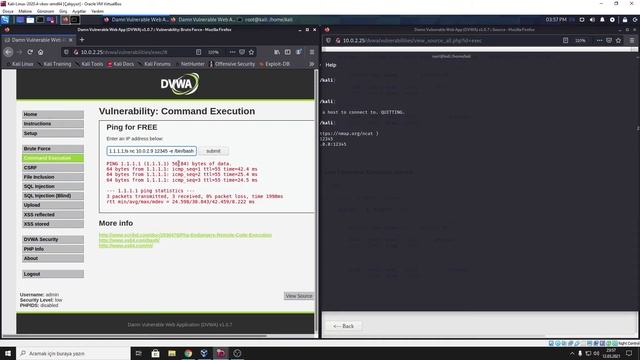Open Exploit-DB bookmark
The height and width of the screenshot is (360, 640).
coord(275,64)
